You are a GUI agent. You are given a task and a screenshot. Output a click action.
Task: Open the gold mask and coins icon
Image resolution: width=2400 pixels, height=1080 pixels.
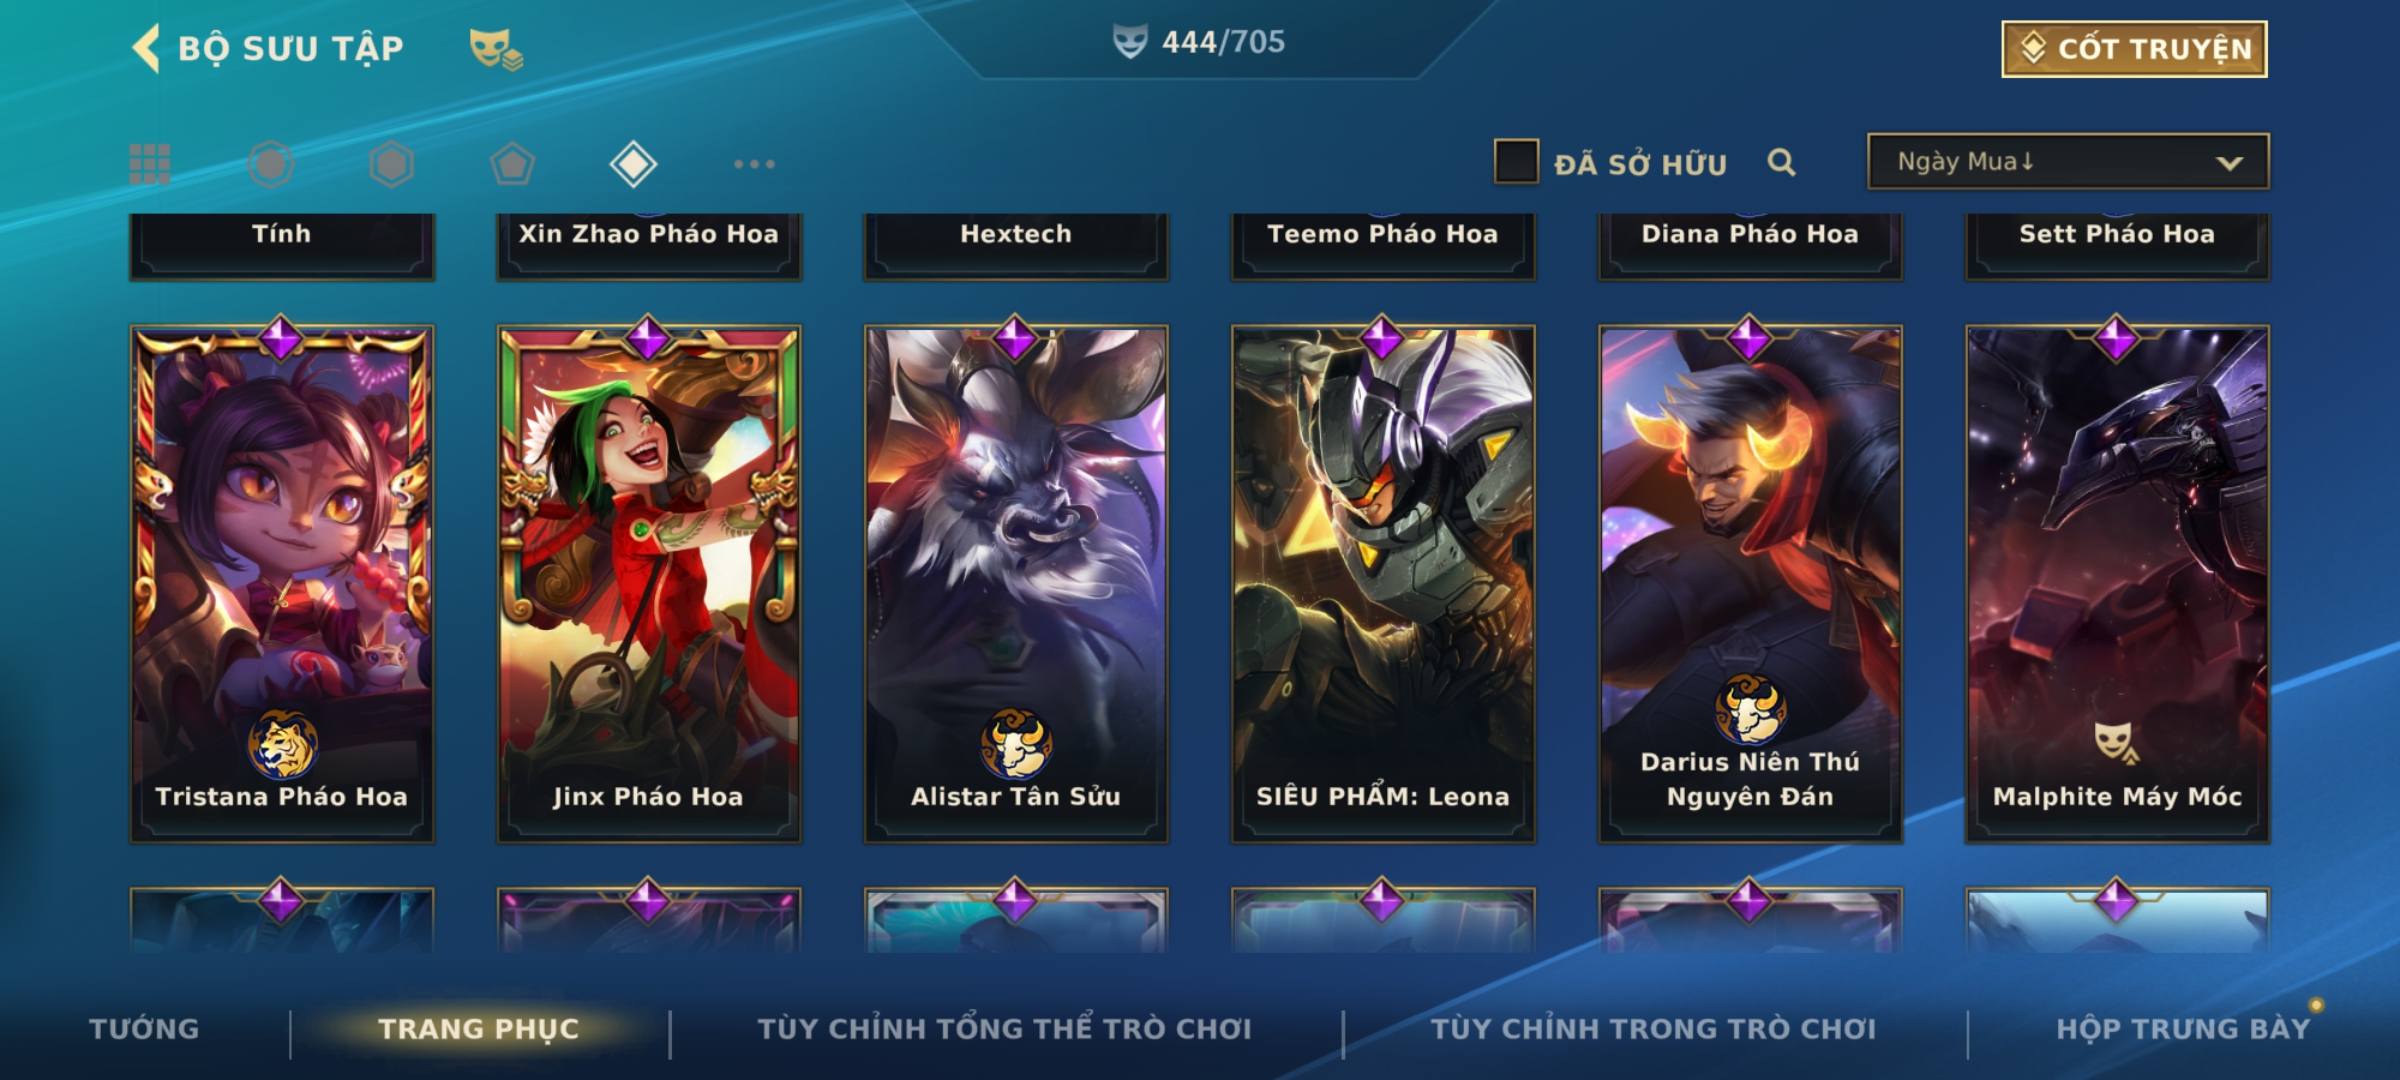pyautogui.click(x=496, y=49)
